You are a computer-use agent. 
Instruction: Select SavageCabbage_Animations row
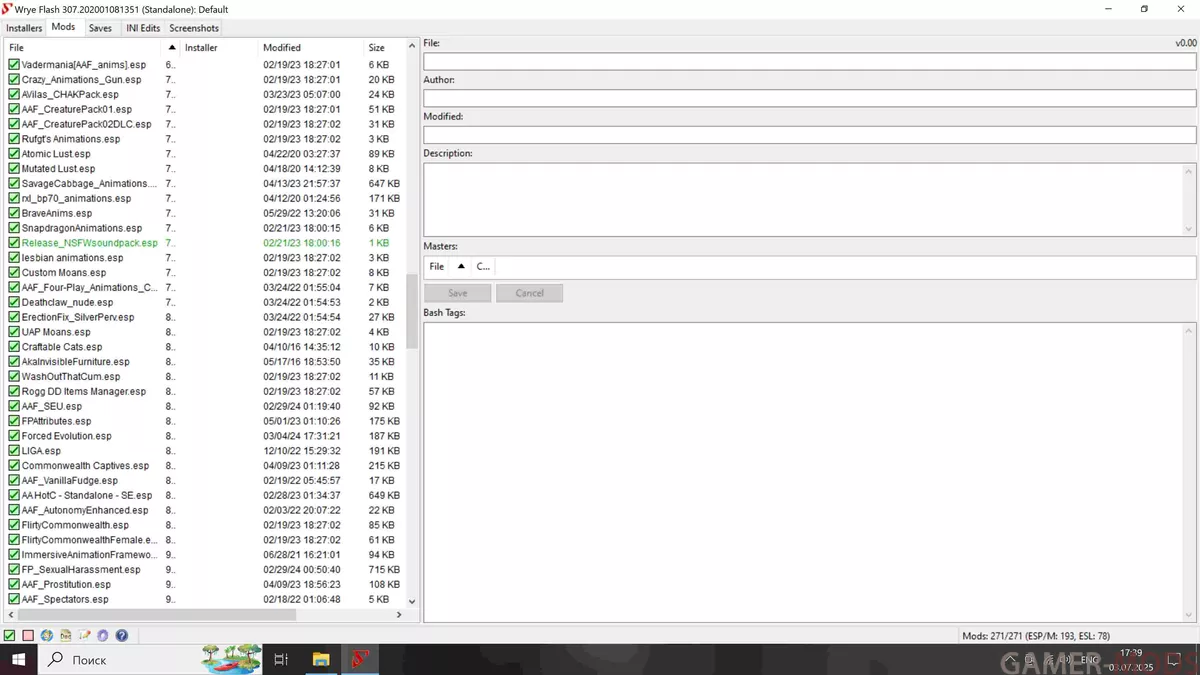click(205, 184)
